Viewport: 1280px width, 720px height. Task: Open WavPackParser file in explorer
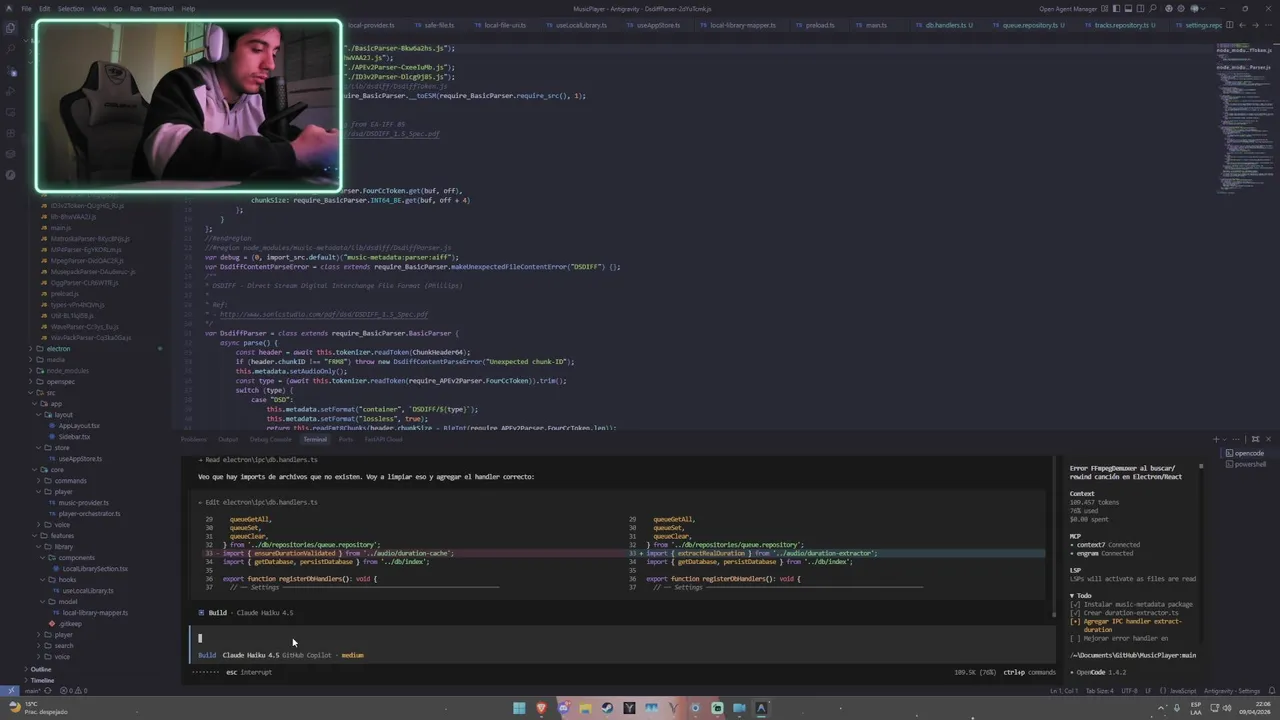pyautogui.click(x=91, y=337)
